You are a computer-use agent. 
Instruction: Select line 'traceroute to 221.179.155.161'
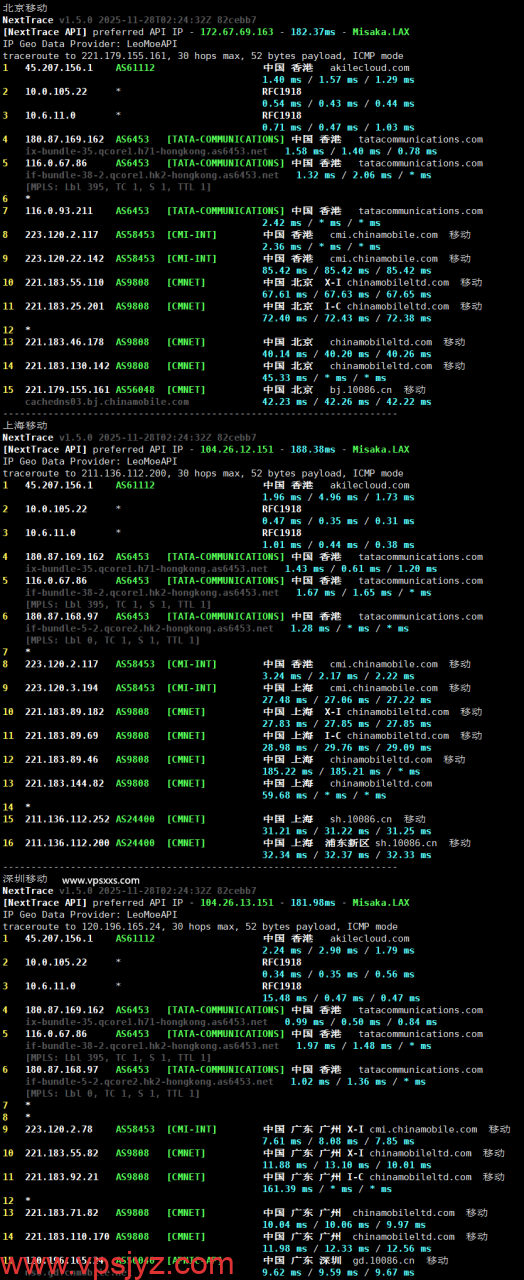203,56
